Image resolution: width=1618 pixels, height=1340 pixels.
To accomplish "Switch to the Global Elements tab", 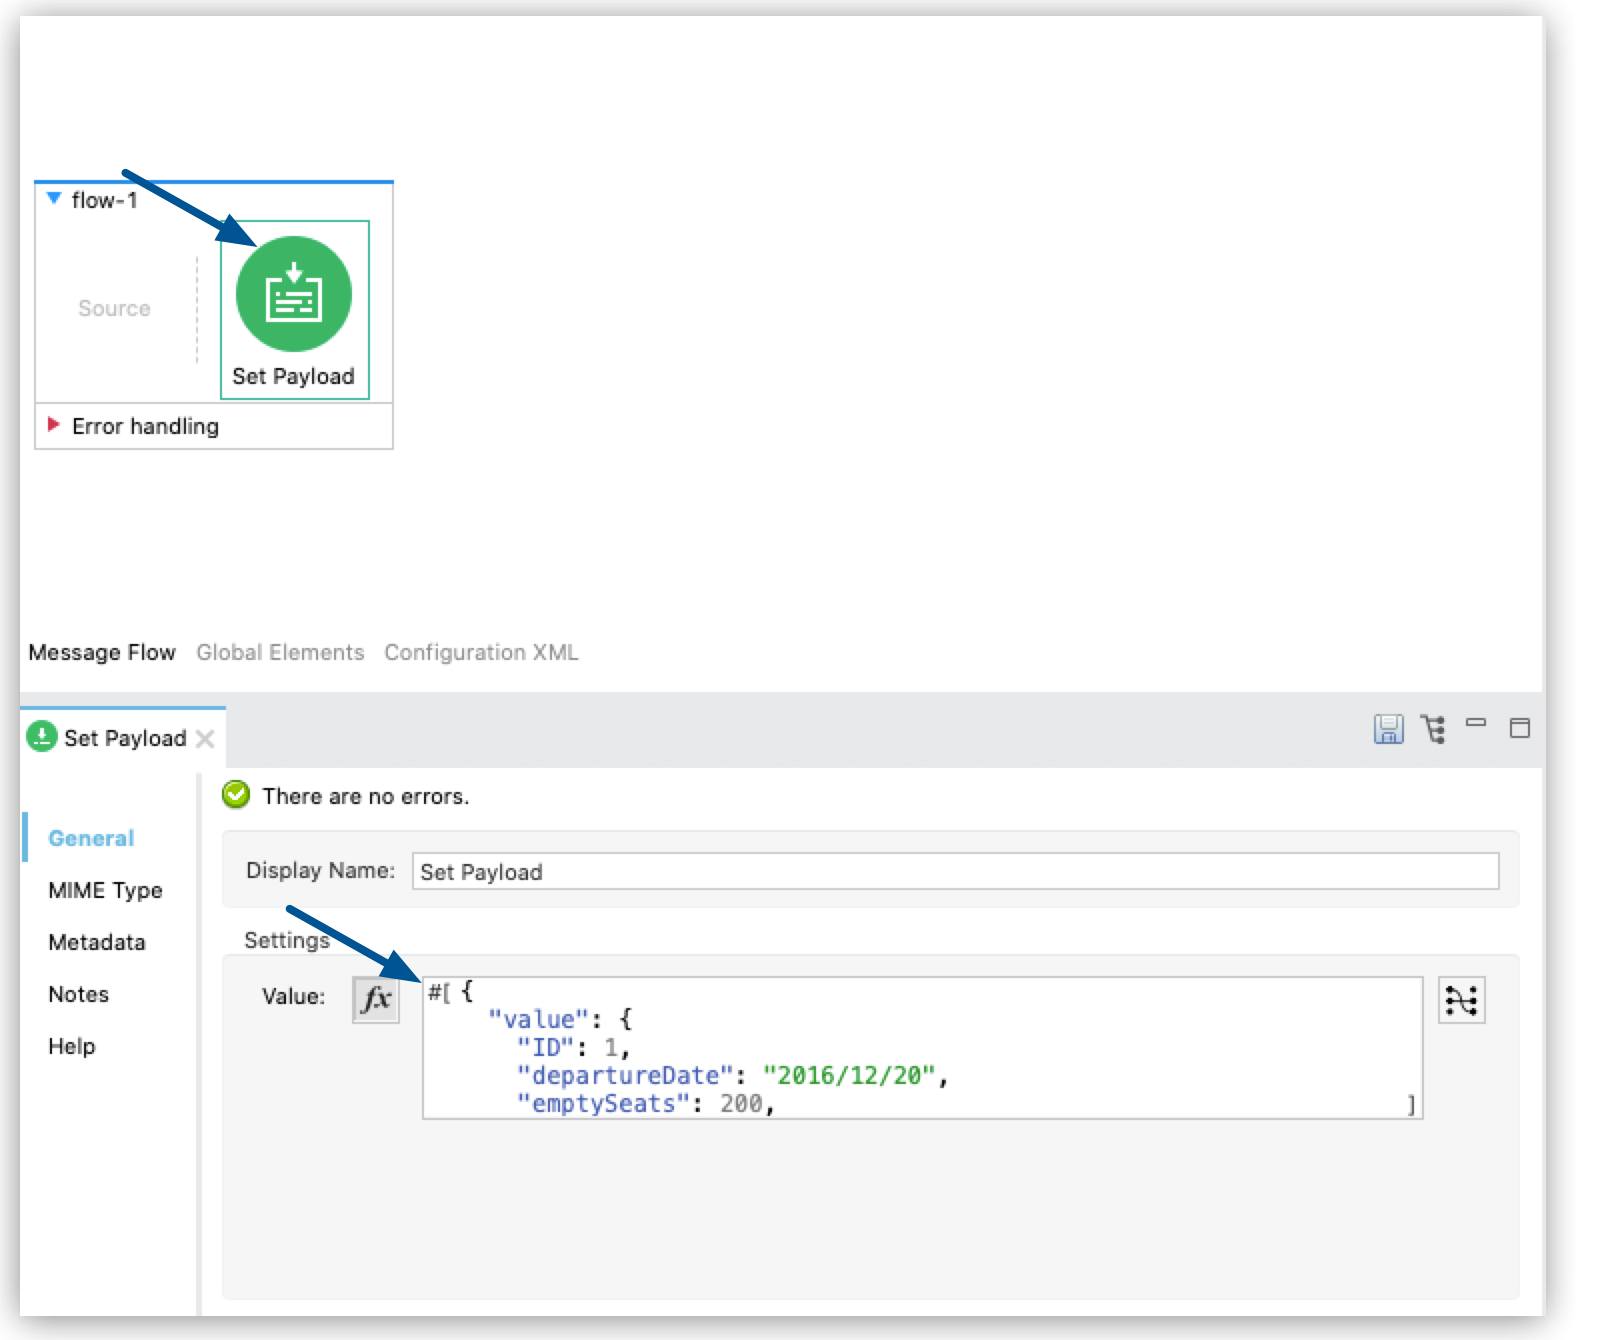I will tap(281, 652).
